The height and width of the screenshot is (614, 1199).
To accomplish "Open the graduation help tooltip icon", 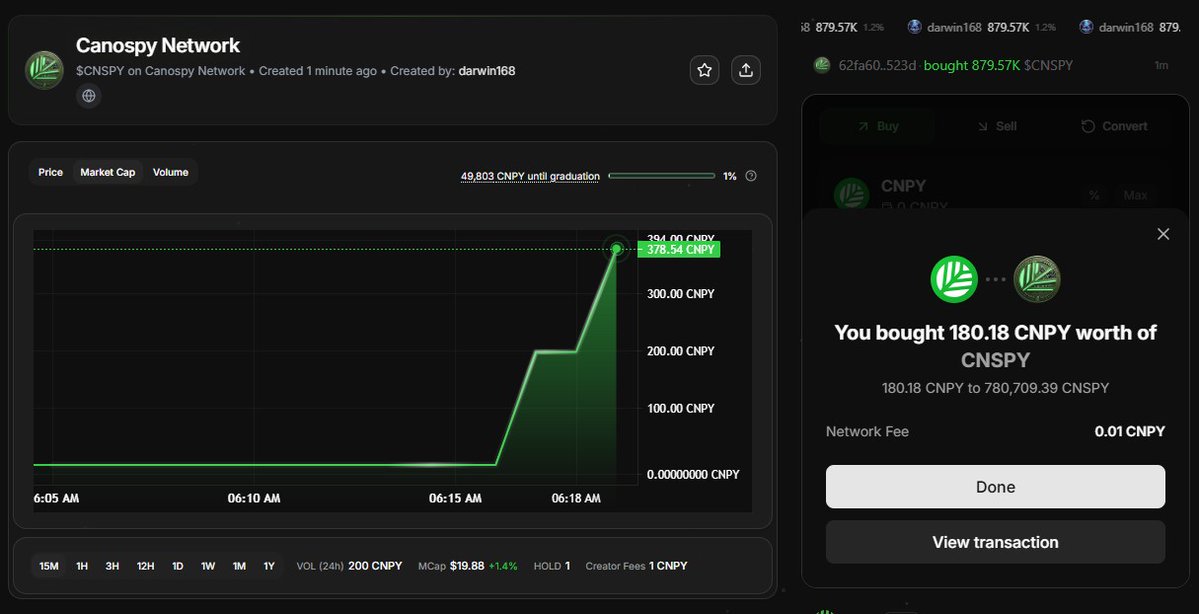I will click(x=750, y=174).
